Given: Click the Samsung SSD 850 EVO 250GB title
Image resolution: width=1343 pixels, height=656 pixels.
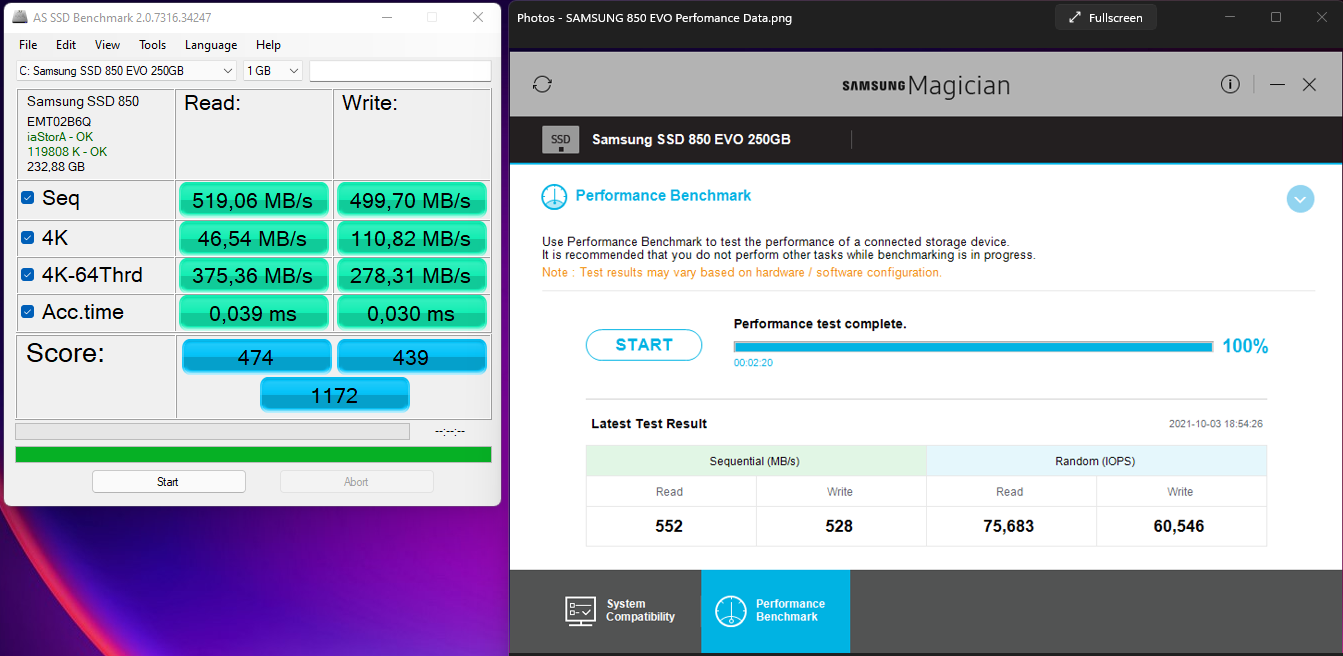Looking at the screenshot, I should [692, 139].
